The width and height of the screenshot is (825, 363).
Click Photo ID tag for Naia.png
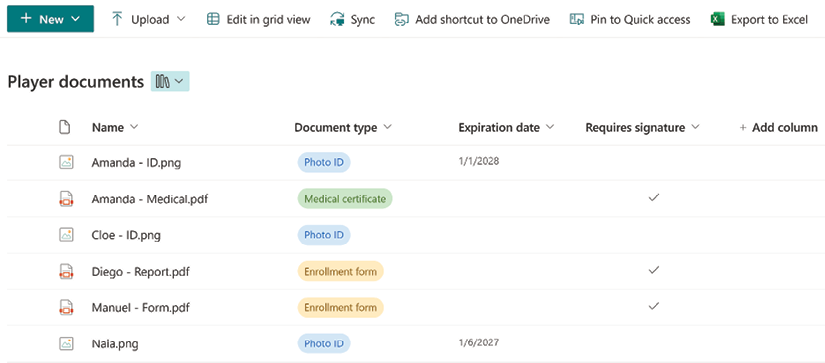(324, 344)
